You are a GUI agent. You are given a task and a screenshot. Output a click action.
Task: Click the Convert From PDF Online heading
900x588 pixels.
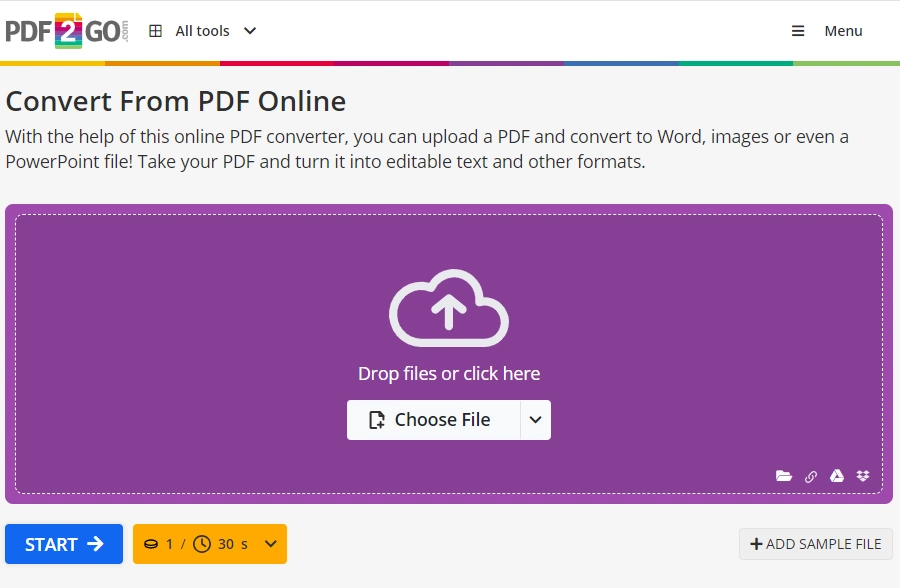[176, 101]
